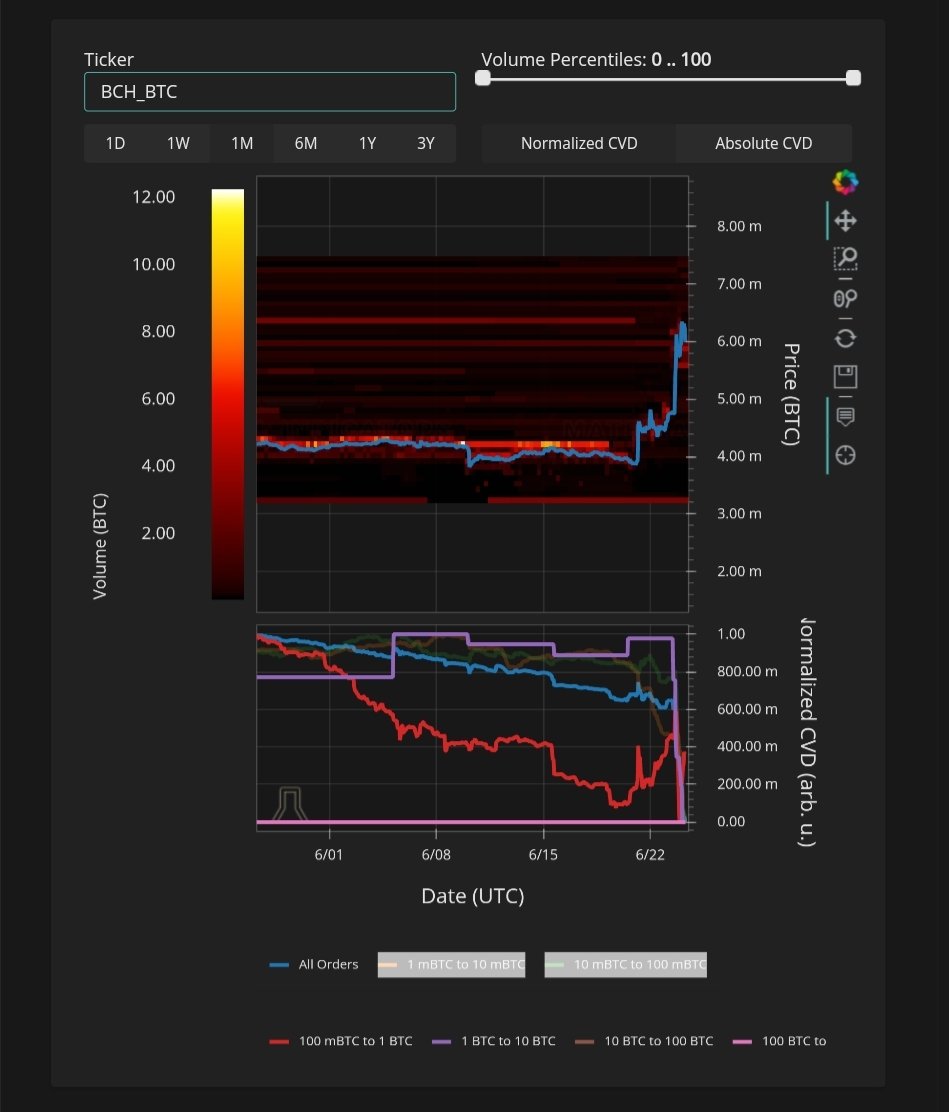
Task: Toggle the 100 BTC to legend series
Action: (x=779, y=1041)
